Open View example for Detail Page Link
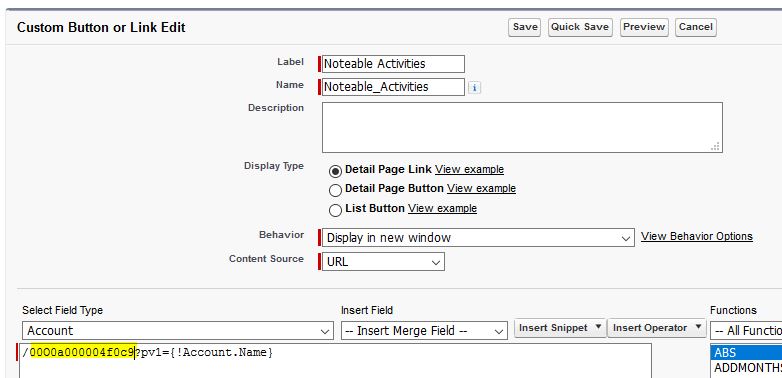 [x=469, y=170]
